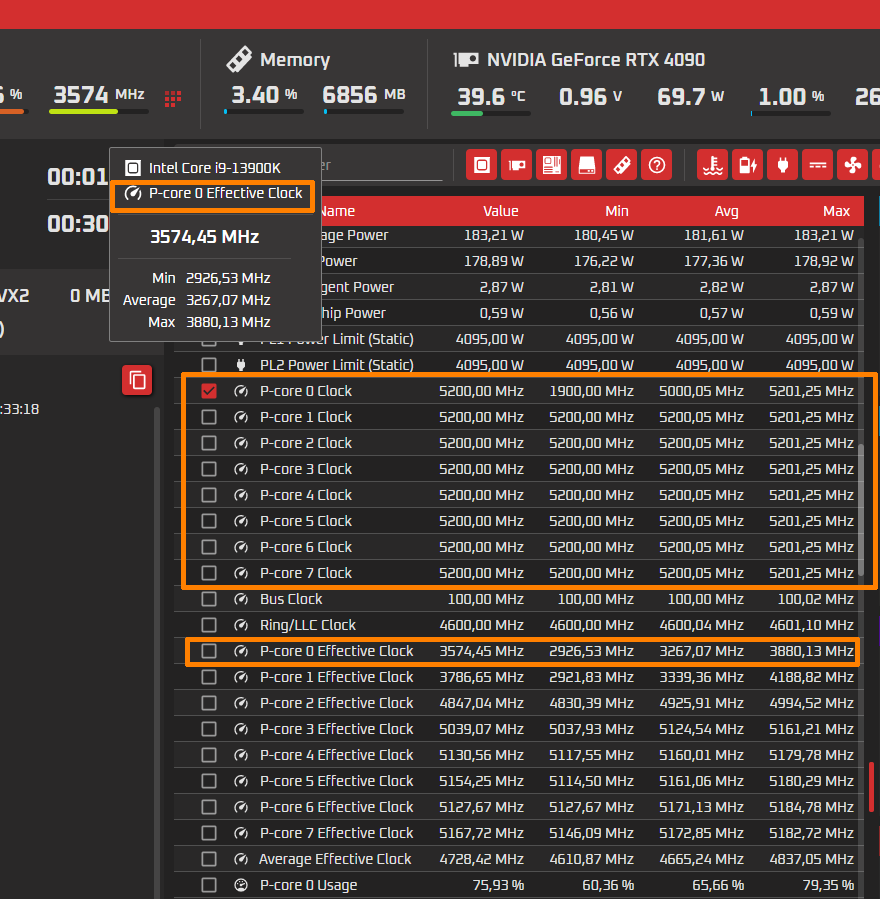Viewport: 880px width, 899px height.
Task: Click the sensor table vertical scrollbar
Action: pos(861,510)
